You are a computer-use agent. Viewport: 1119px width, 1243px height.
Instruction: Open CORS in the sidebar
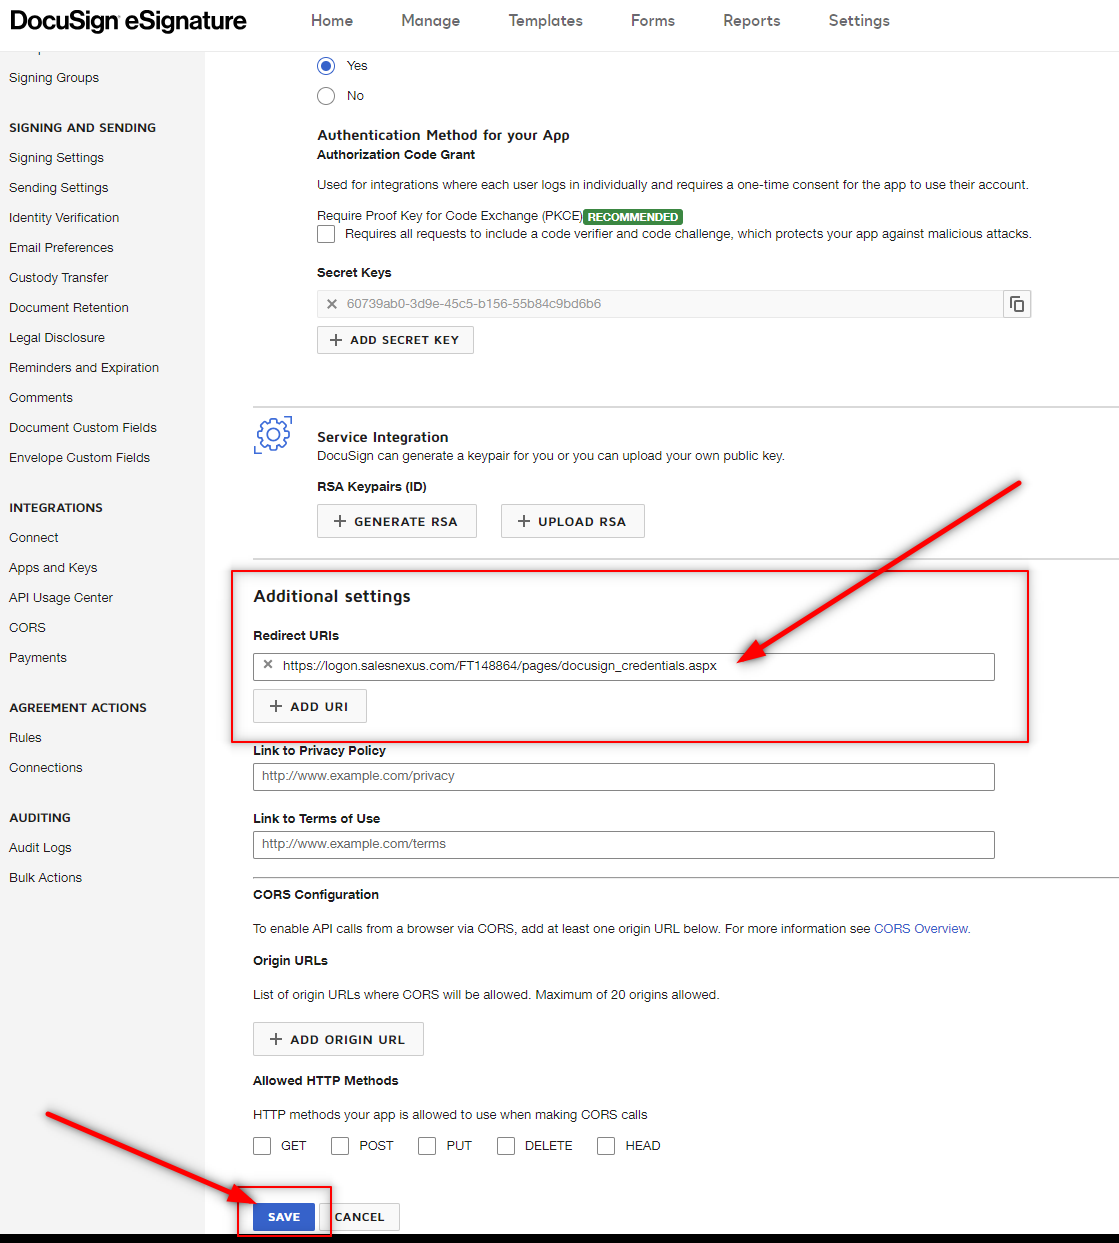coord(27,628)
